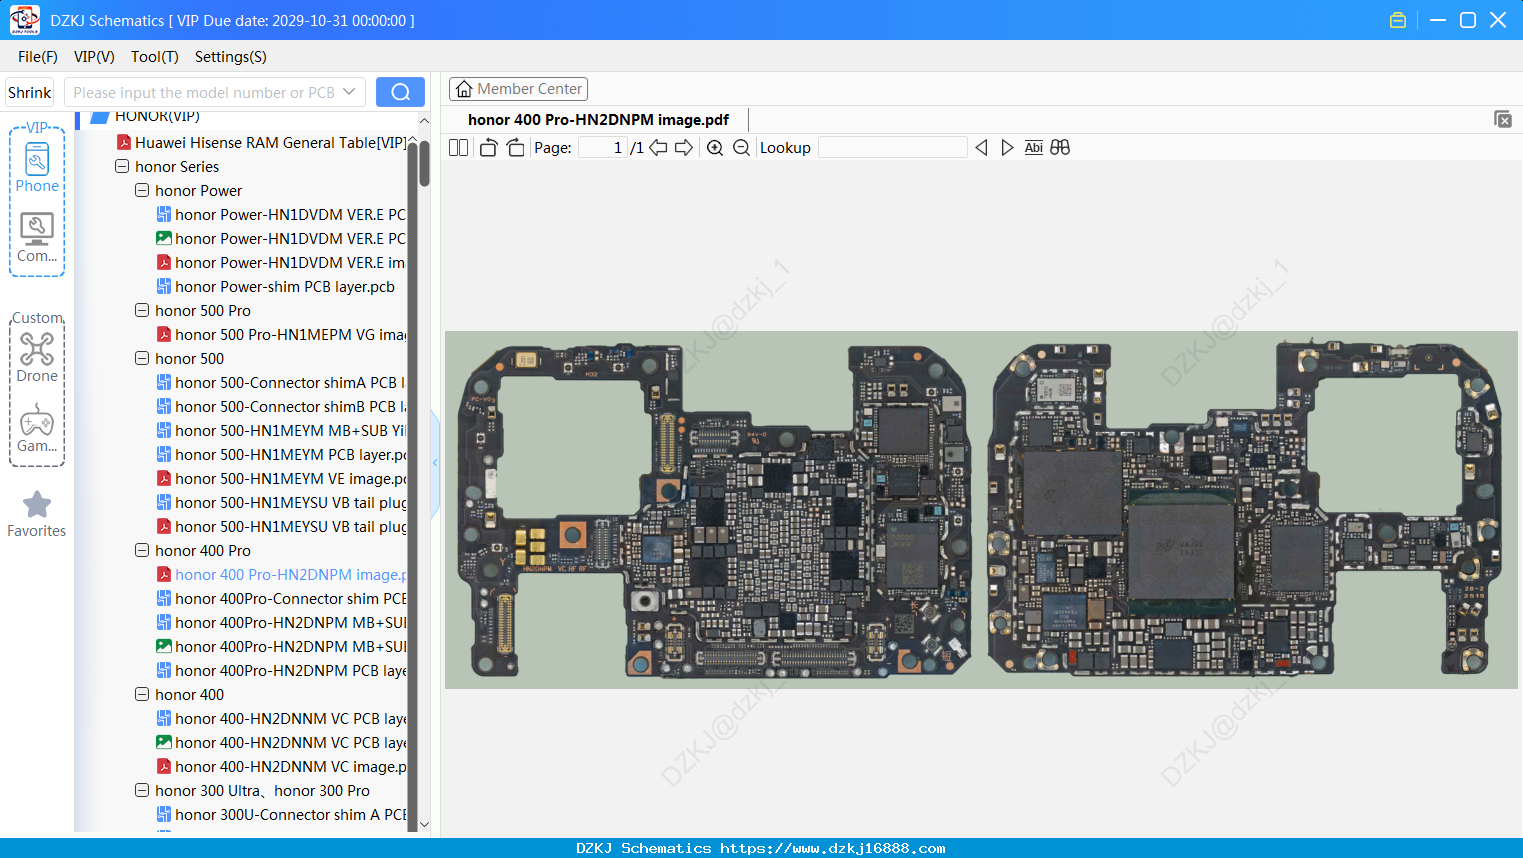Select the Drone category icon
The width and height of the screenshot is (1523, 858).
[37, 357]
